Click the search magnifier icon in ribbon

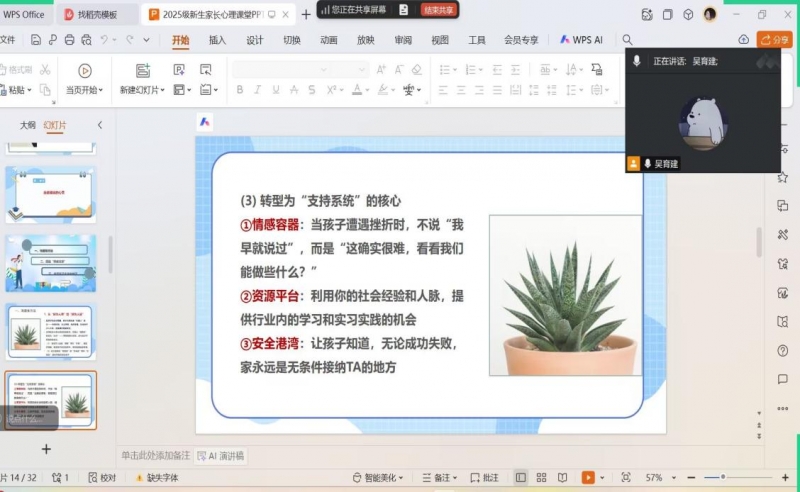[627, 40]
